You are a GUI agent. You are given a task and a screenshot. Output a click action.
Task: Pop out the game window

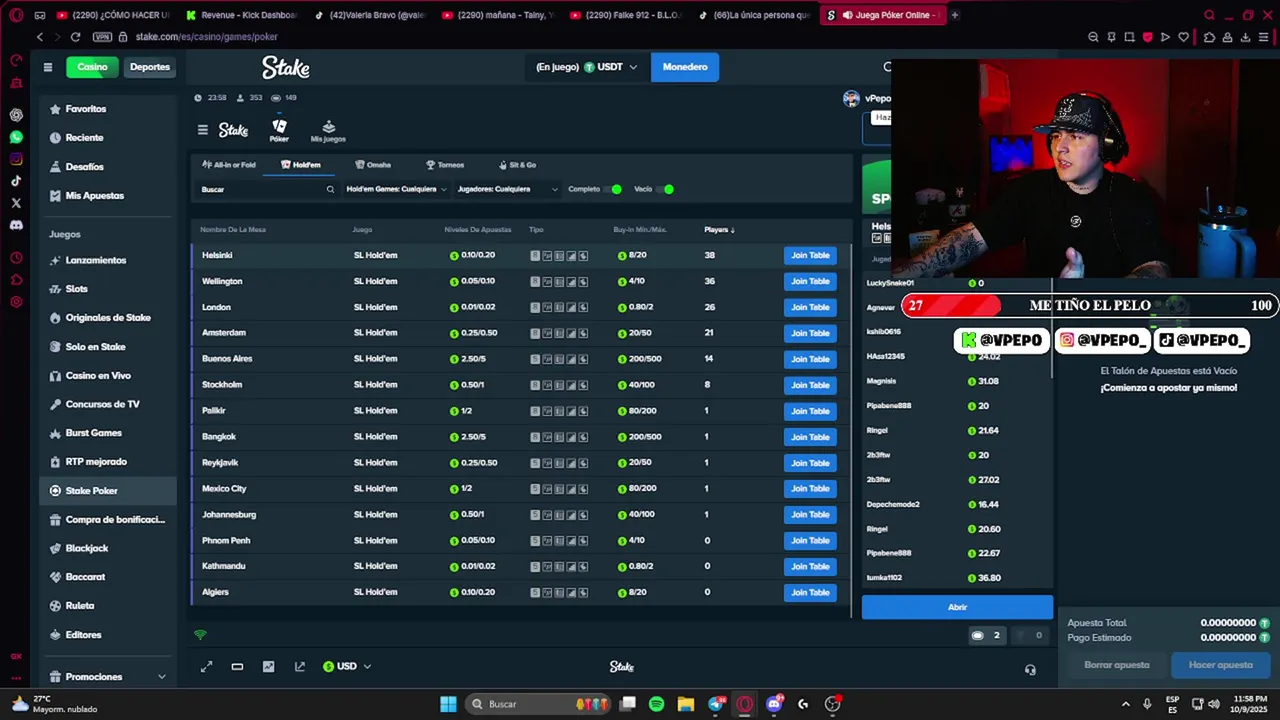click(299, 667)
